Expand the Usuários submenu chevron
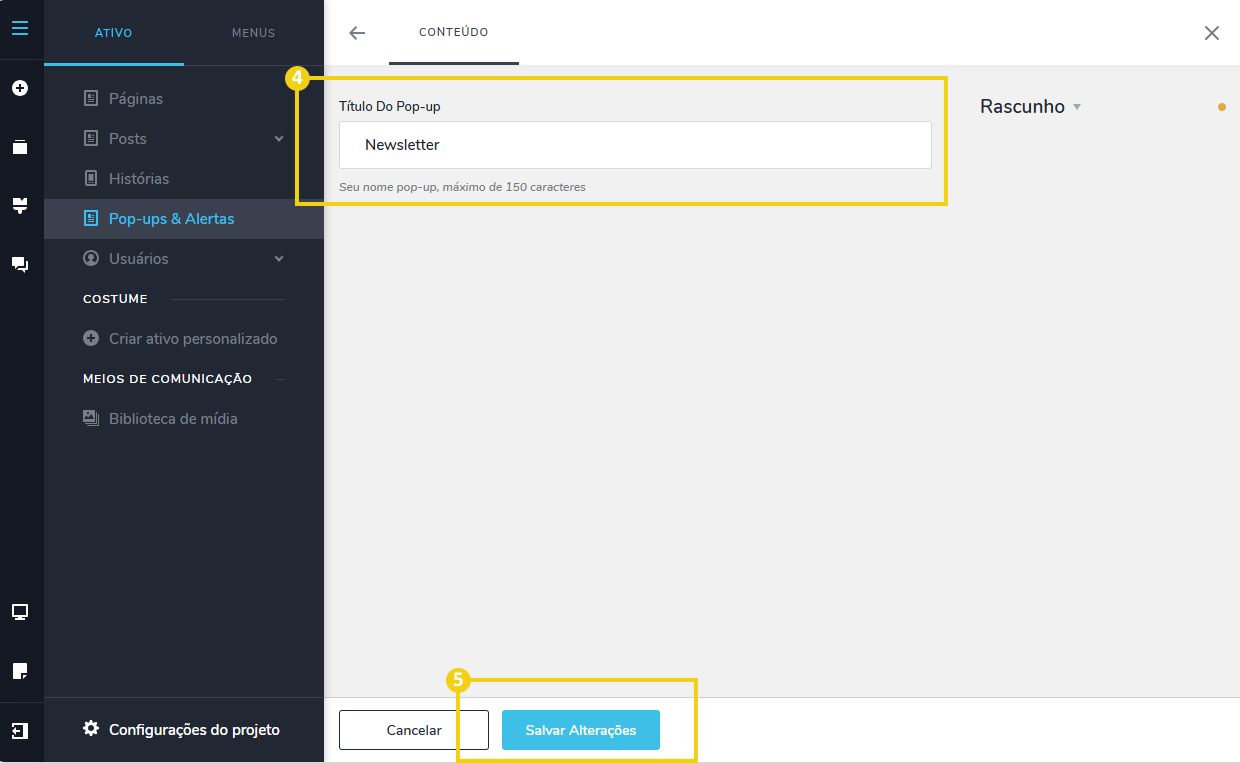Viewport: 1240px width, 763px height. point(279,259)
